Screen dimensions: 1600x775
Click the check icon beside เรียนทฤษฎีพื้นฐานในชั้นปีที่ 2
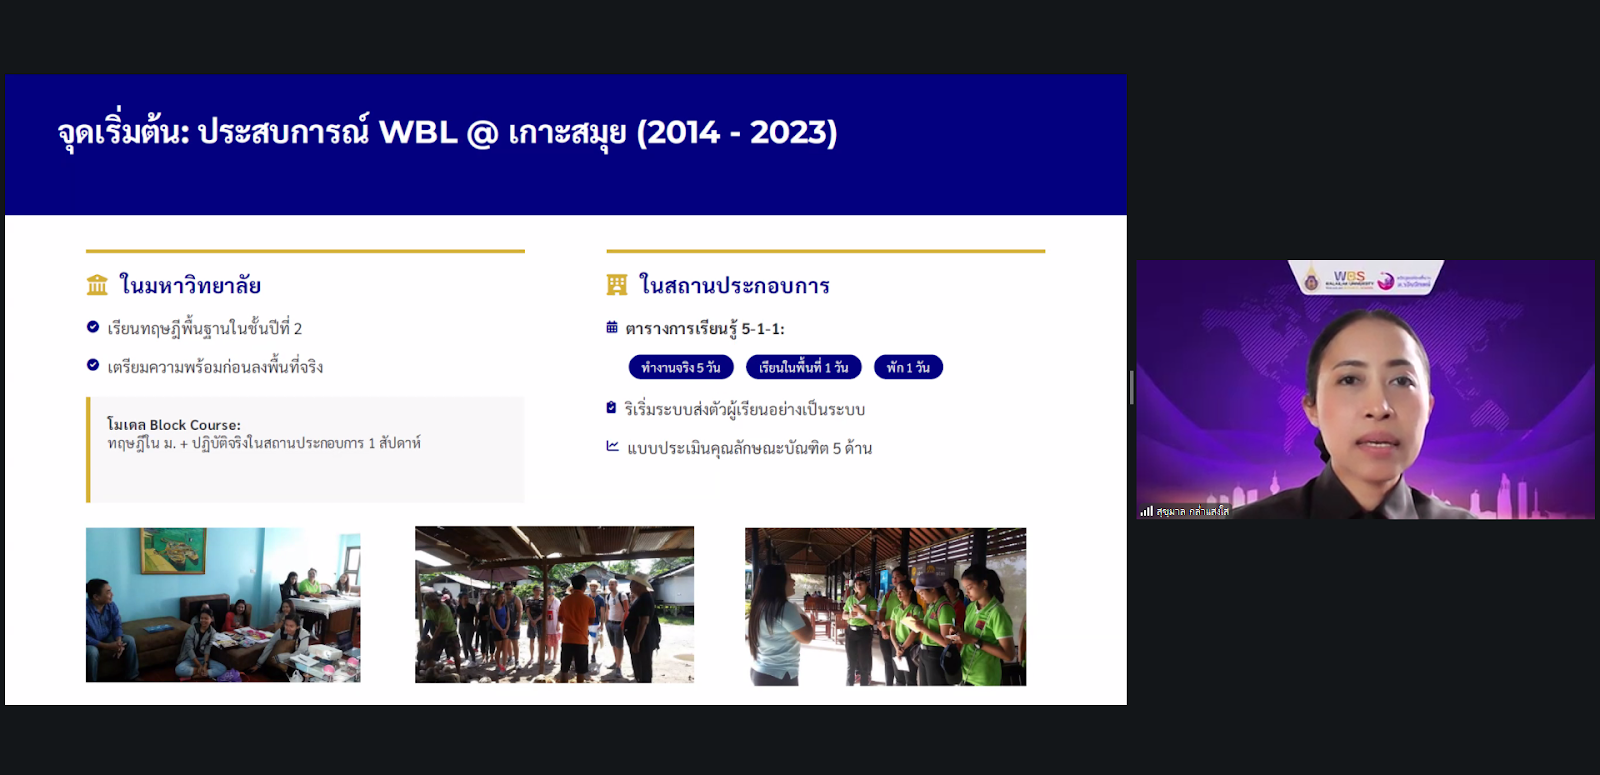pos(93,327)
